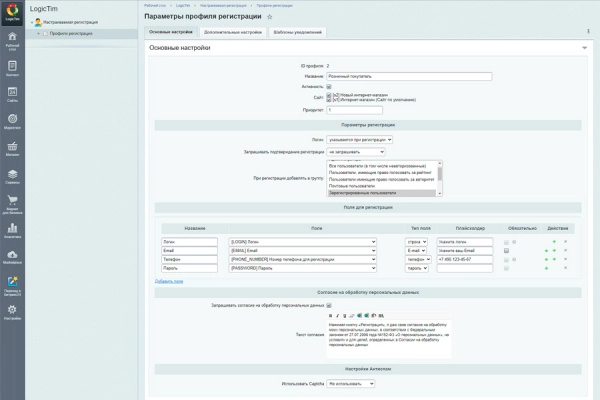Choose Почтовые пользователи group in list
The image size is (600, 400).
point(382,186)
